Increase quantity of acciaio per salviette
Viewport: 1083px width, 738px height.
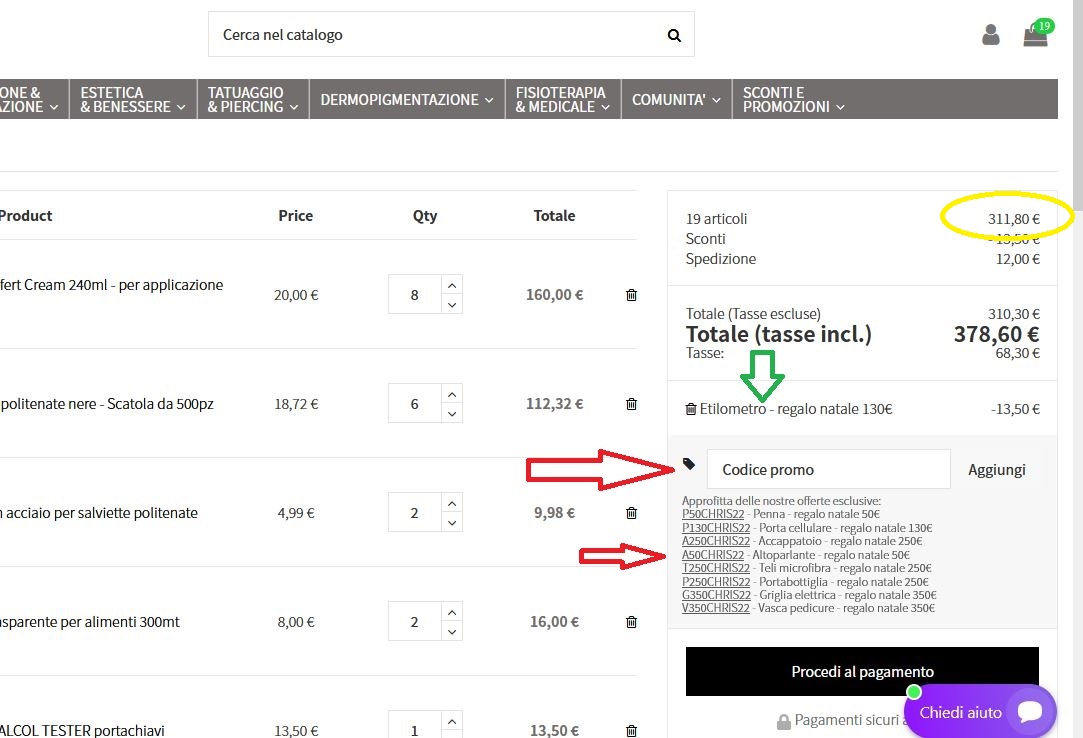[452, 503]
